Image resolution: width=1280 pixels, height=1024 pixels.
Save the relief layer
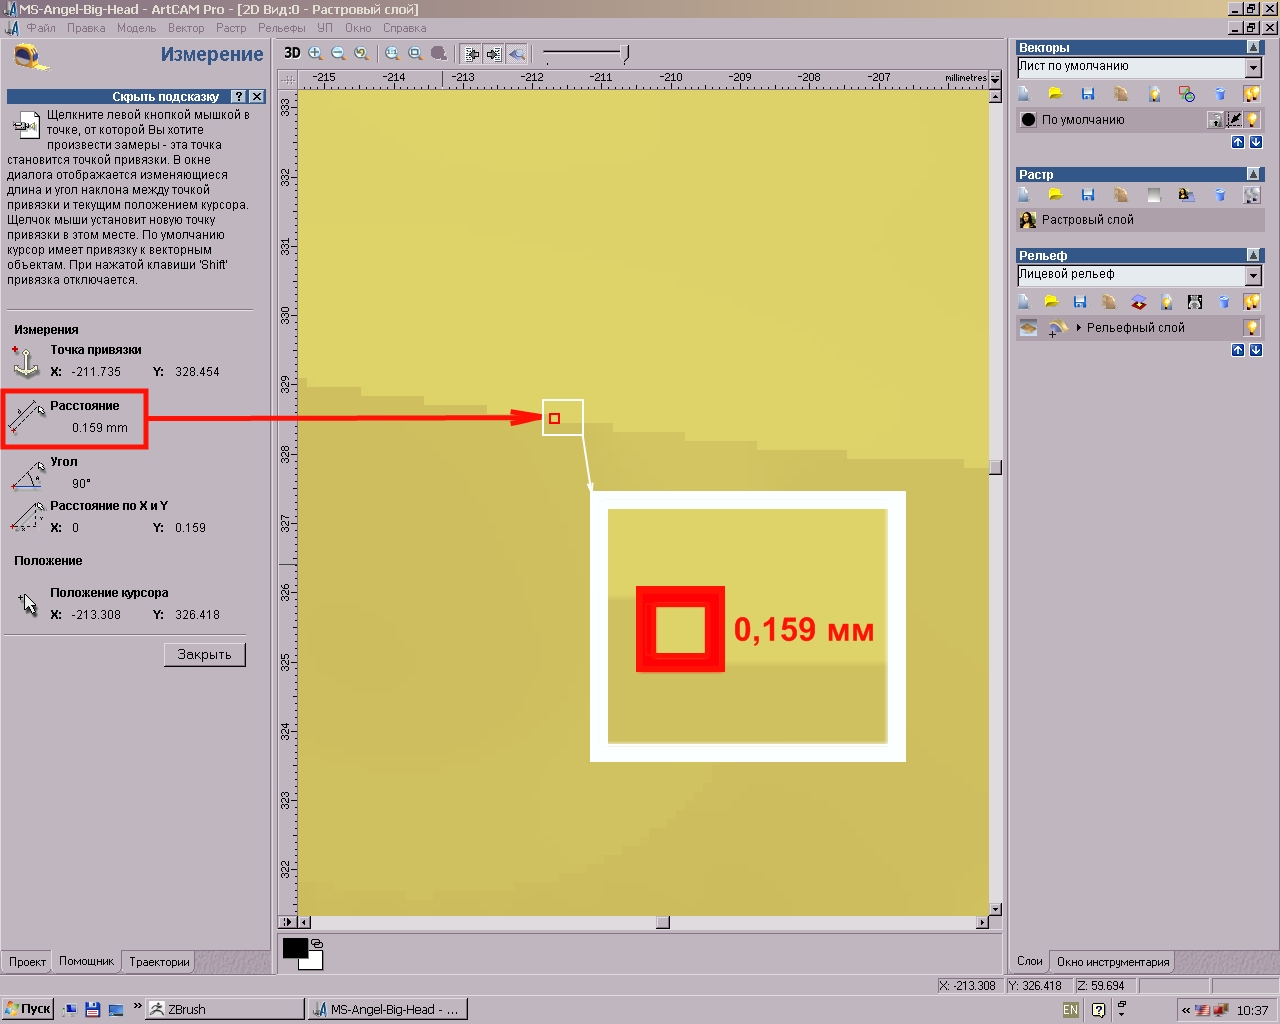(1080, 302)
